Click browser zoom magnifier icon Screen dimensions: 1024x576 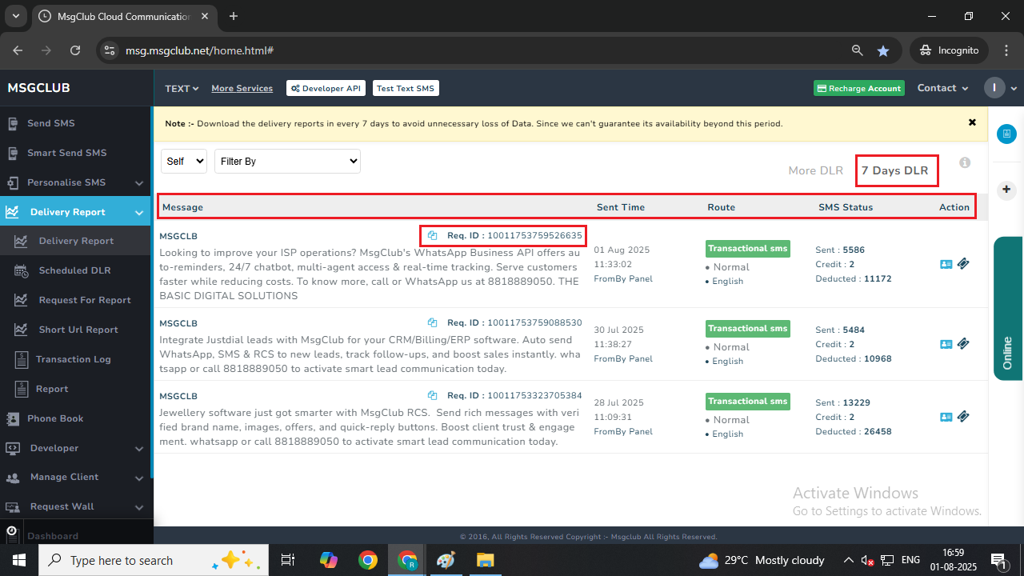(857, 50)
